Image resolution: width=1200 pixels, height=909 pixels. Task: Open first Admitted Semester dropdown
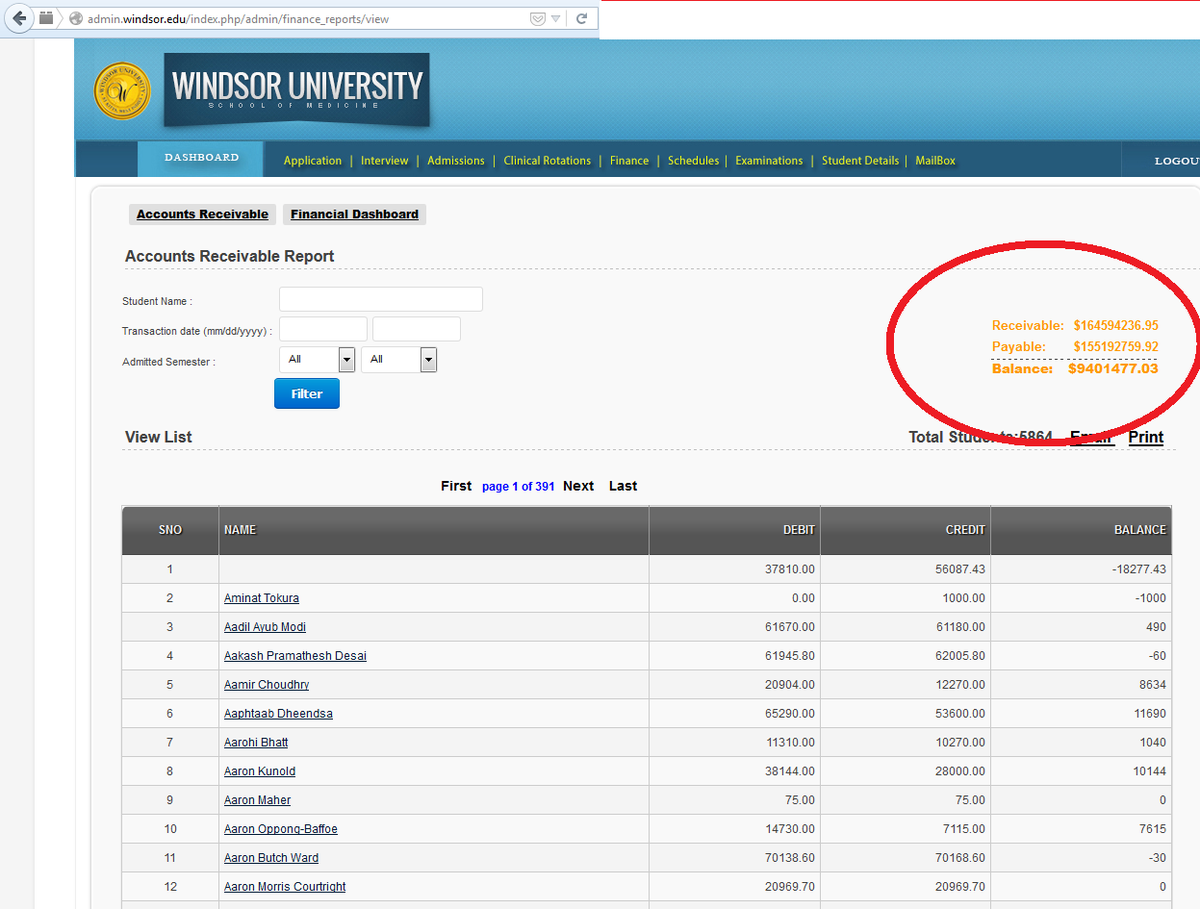(x=318, y=359)
